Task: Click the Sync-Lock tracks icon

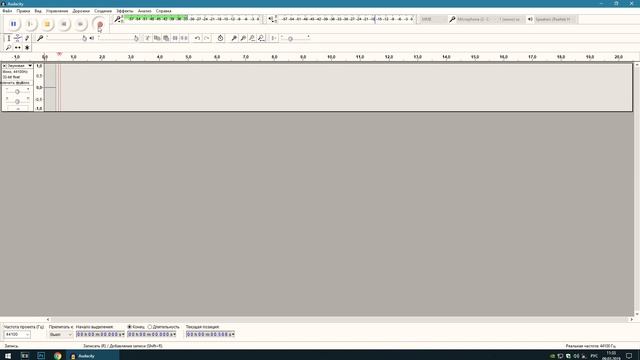Action: click(x=220, y=38)
